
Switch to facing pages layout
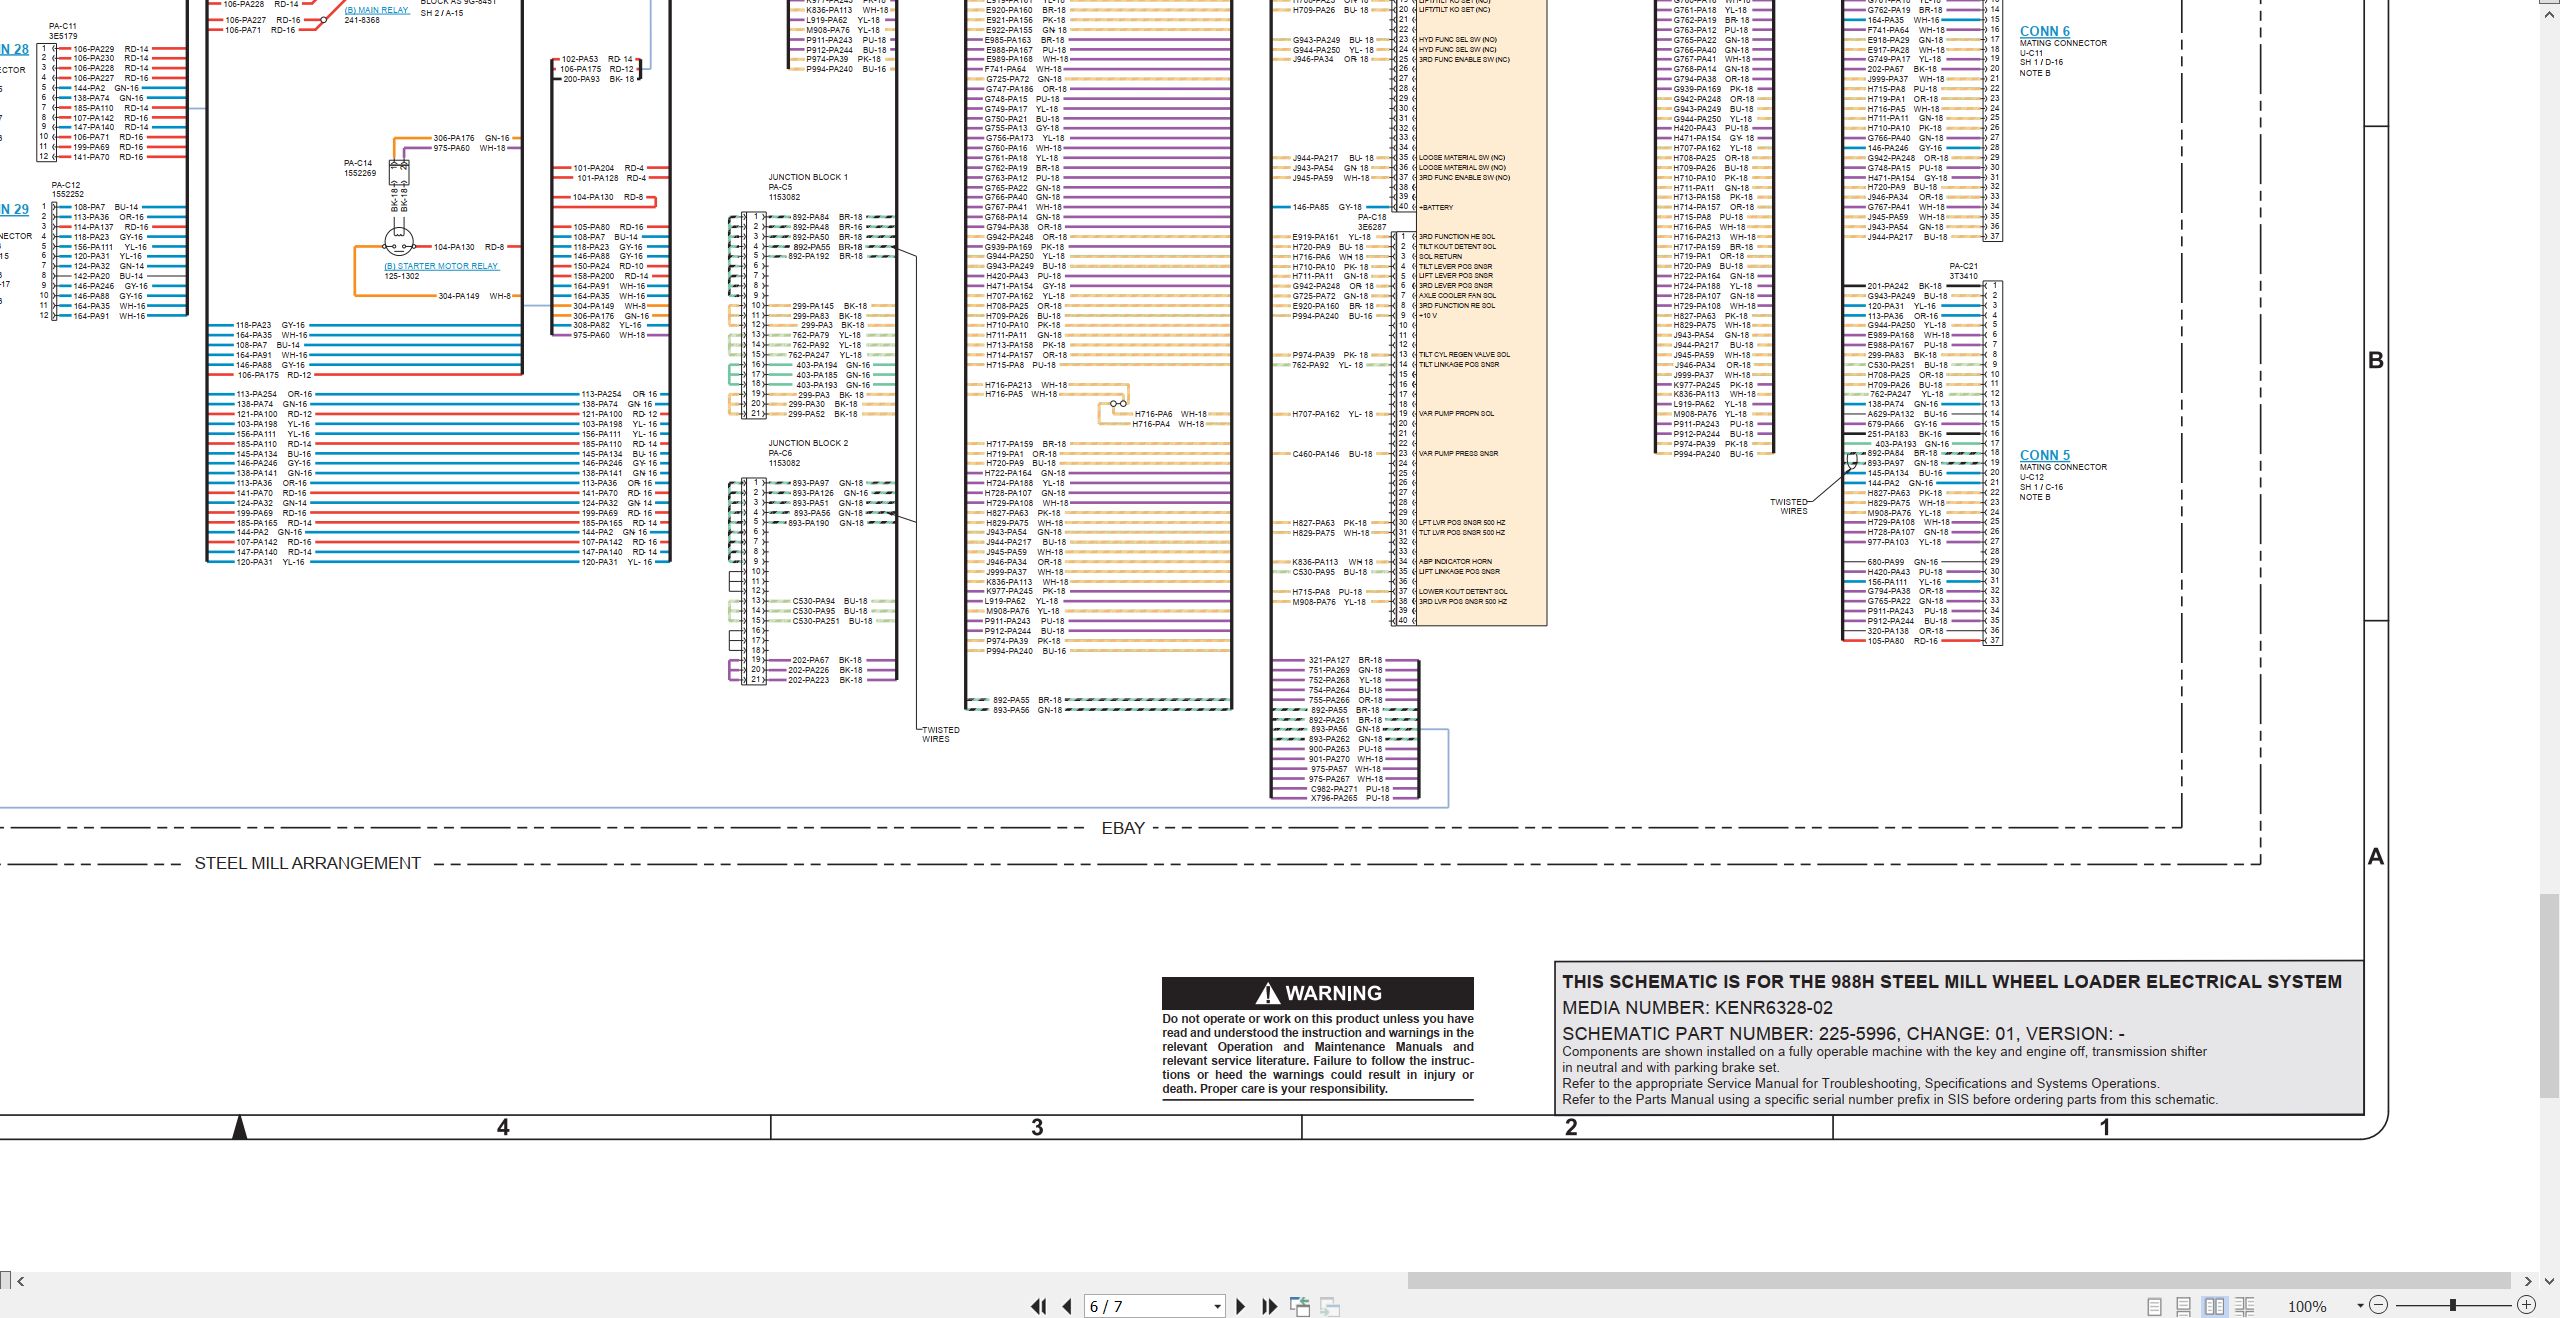[x=2215, y=1306]
